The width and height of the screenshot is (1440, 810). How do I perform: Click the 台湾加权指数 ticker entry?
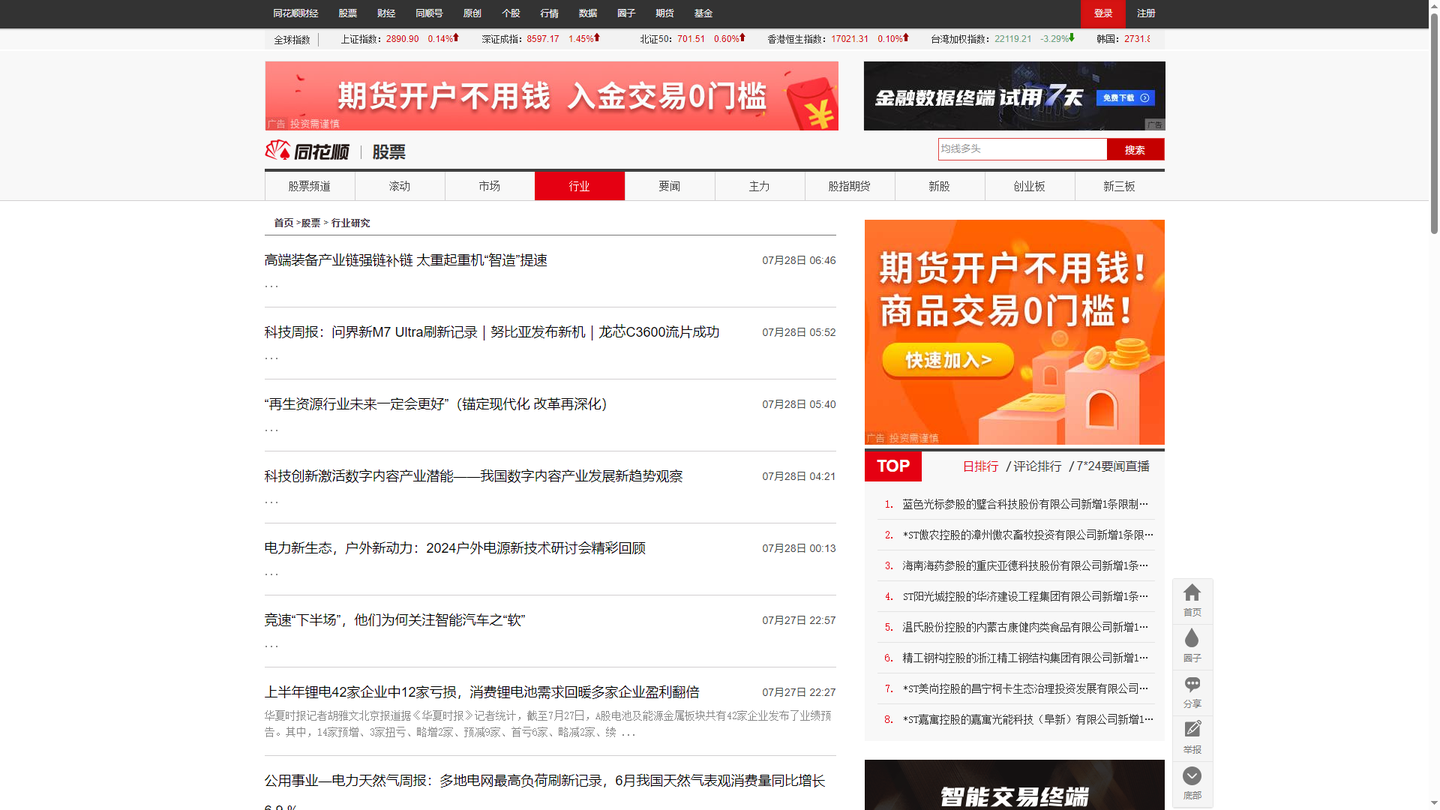point(1003,39)
